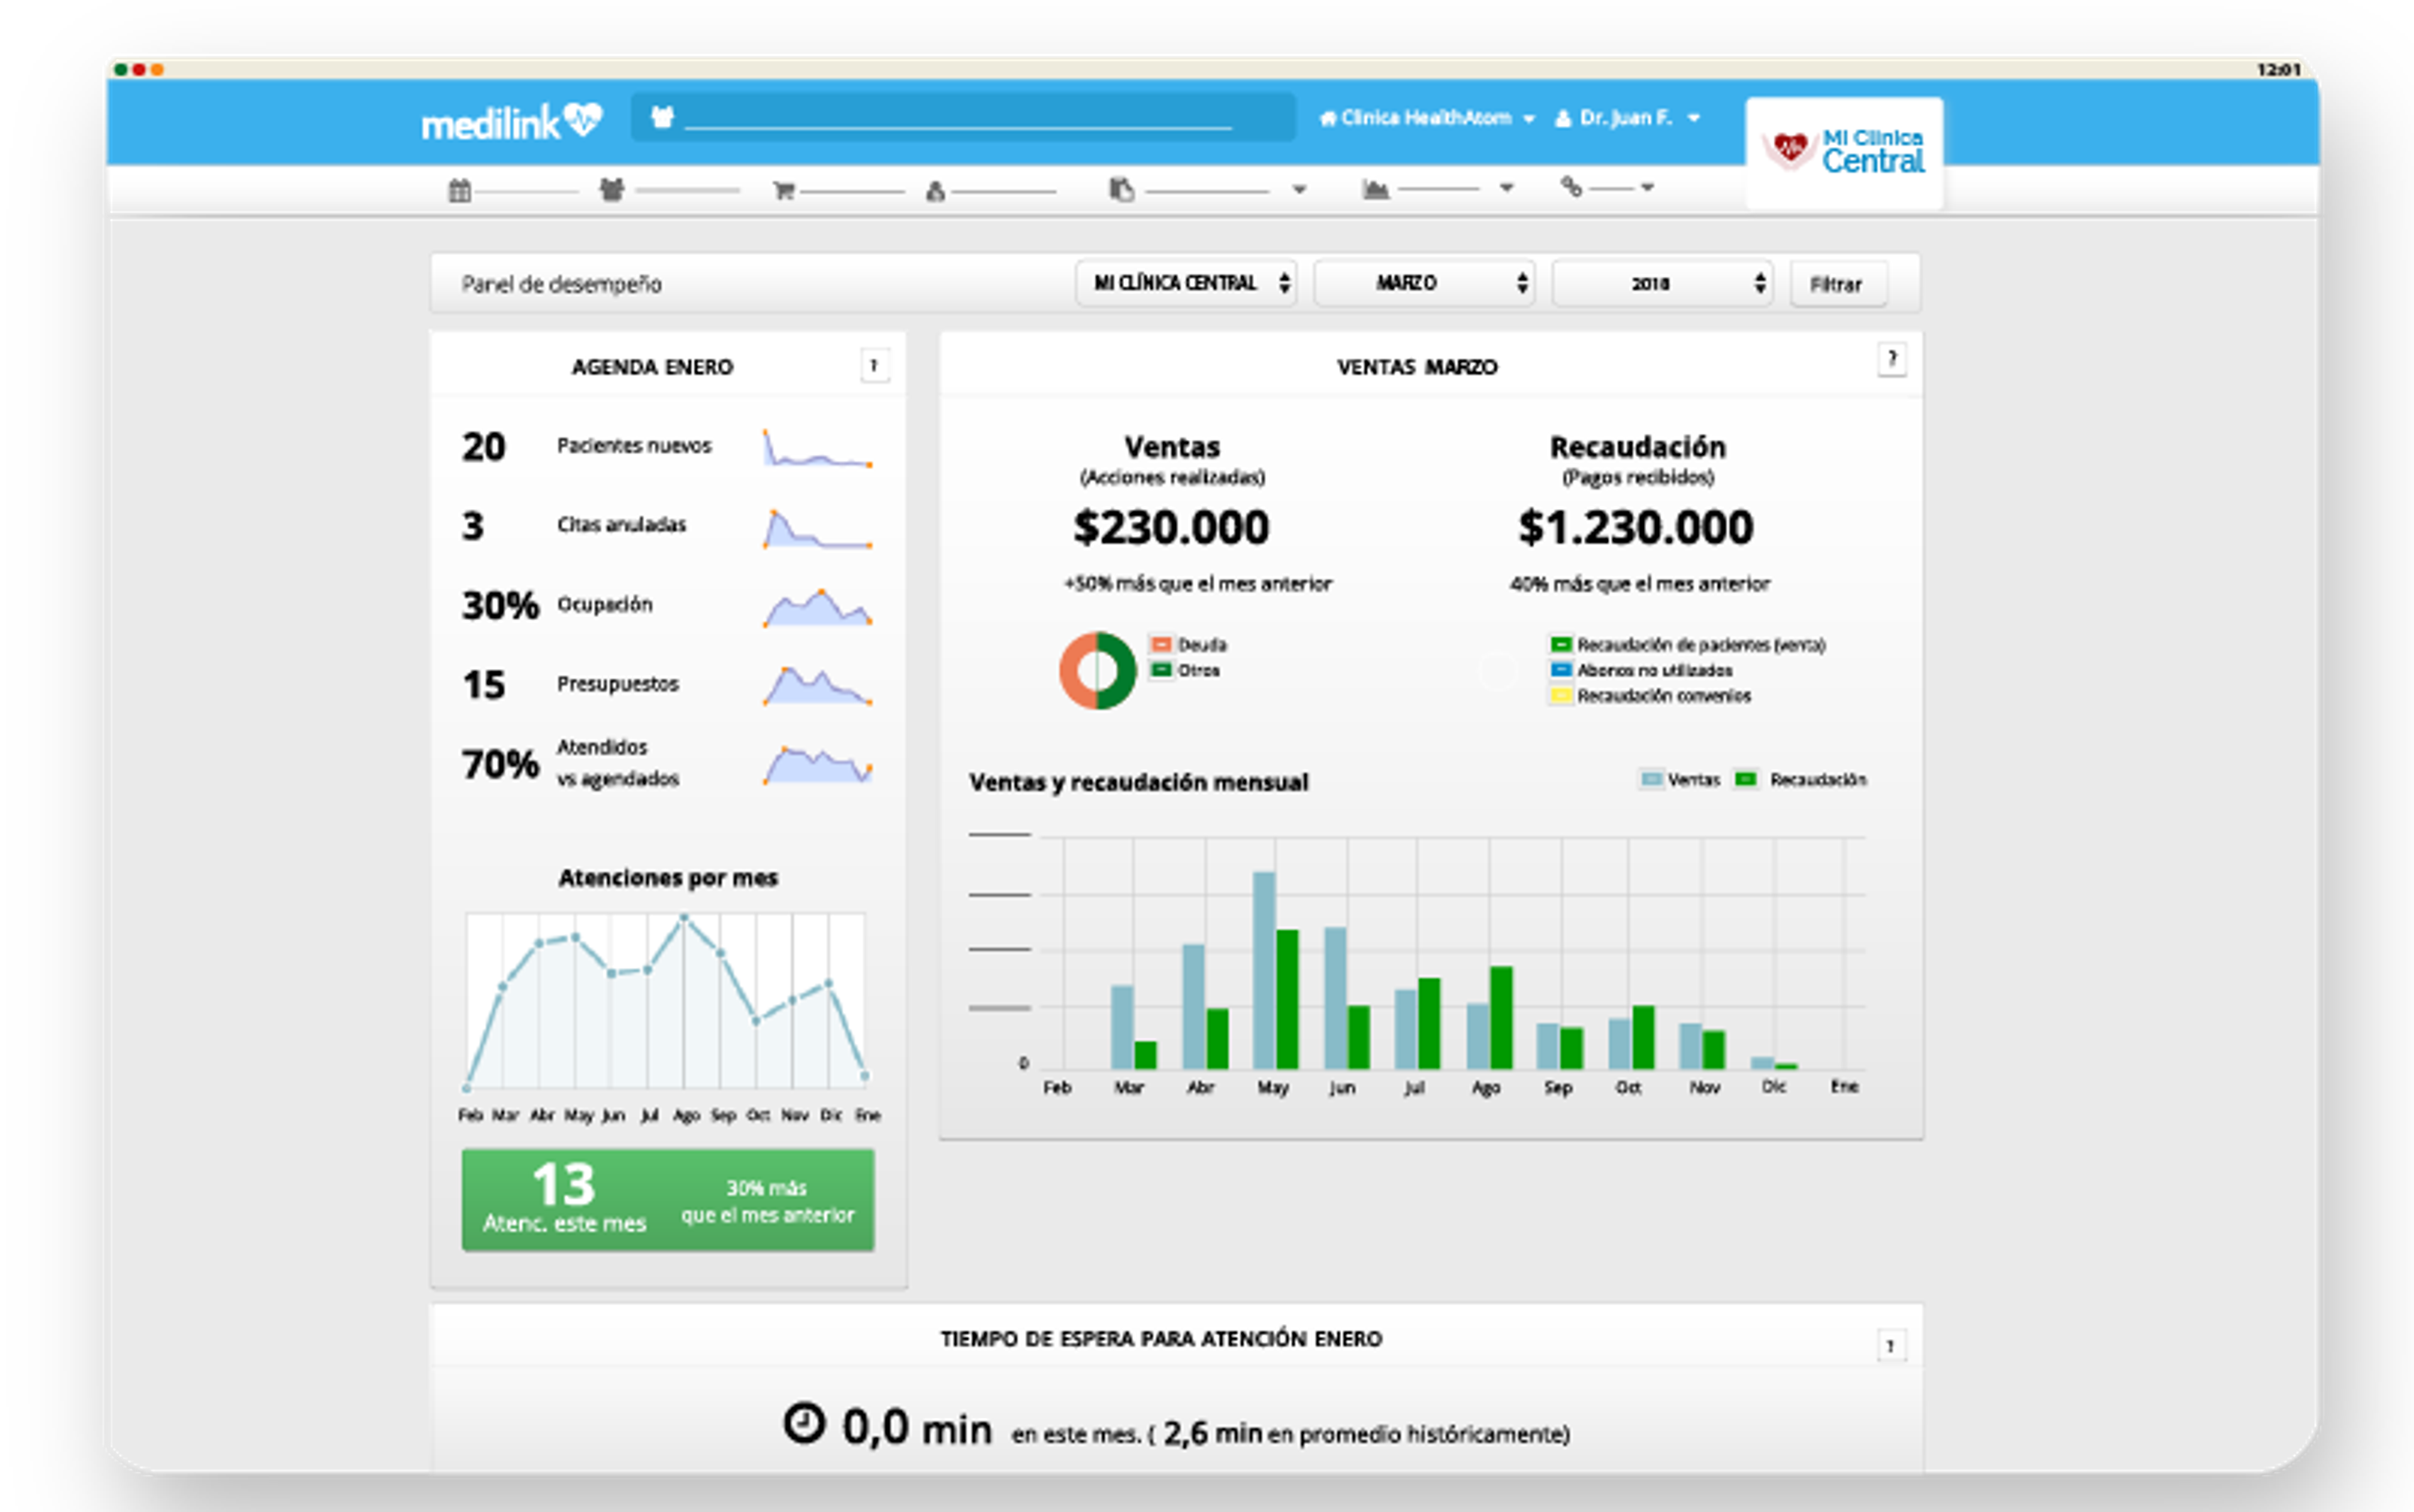Image resolution: width=2414 pixels, height=1512 pixels.
Task: Open help icon in Tiempo de espera panel
Action: [x=1890, y=1346]
